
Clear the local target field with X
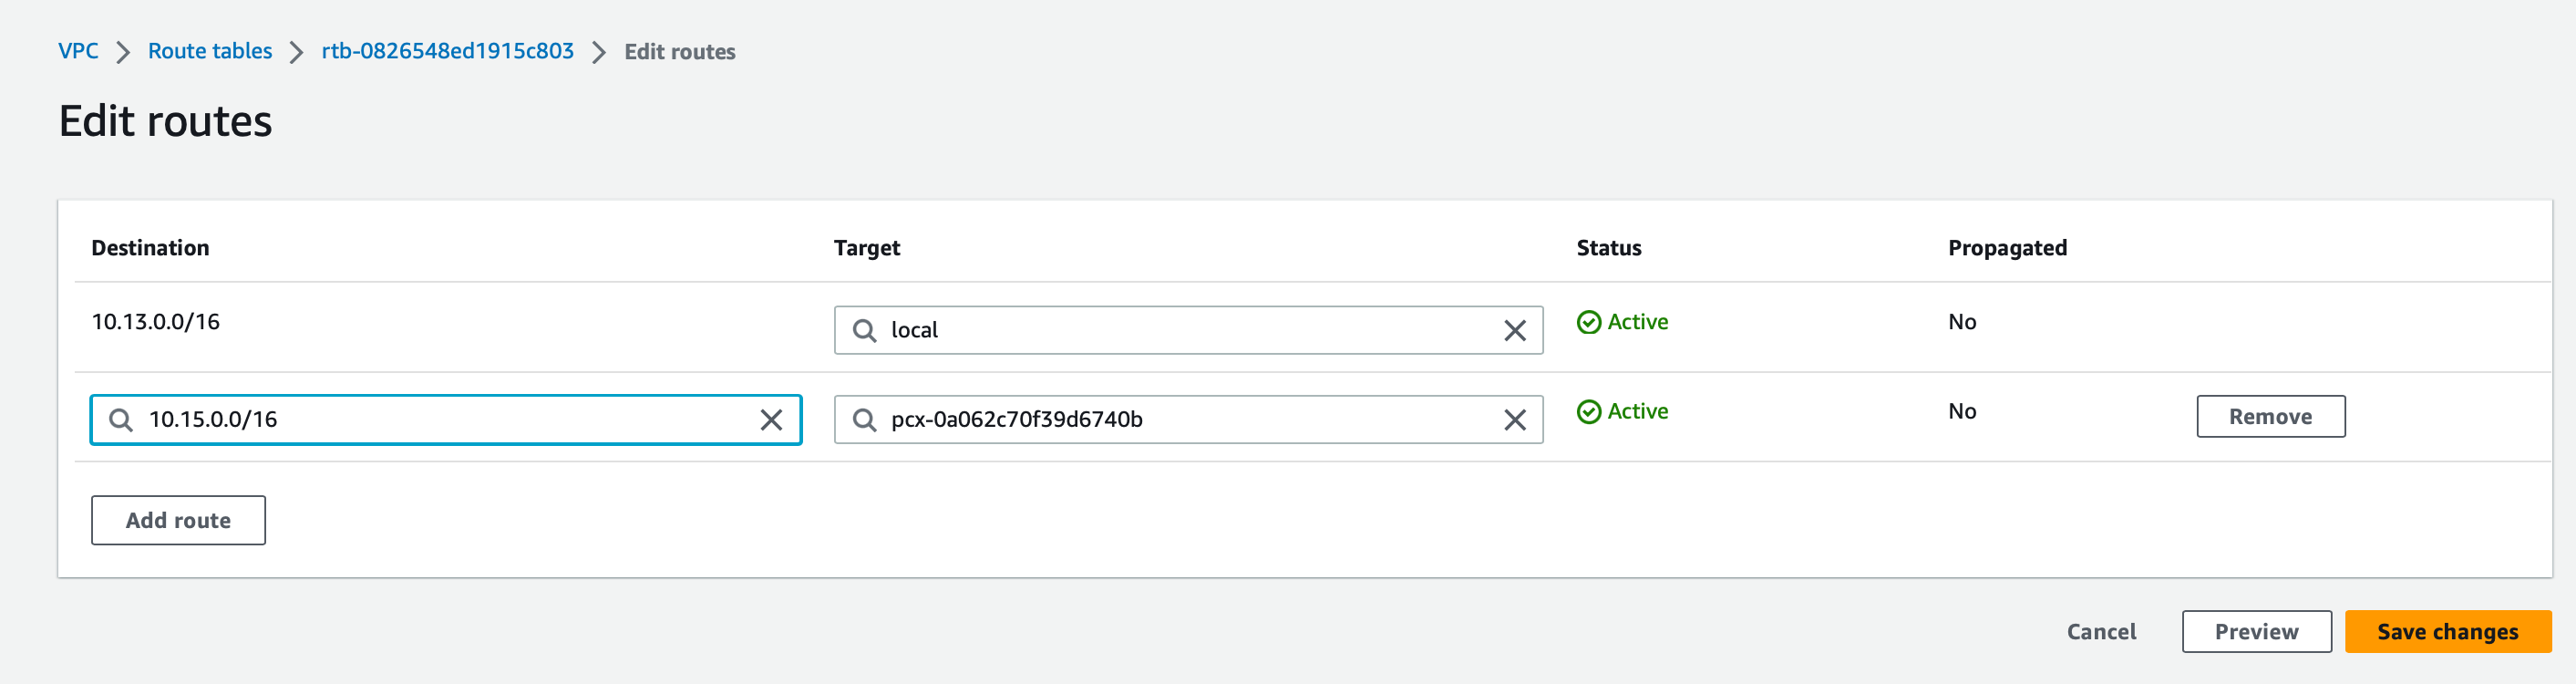[1514, 330]
